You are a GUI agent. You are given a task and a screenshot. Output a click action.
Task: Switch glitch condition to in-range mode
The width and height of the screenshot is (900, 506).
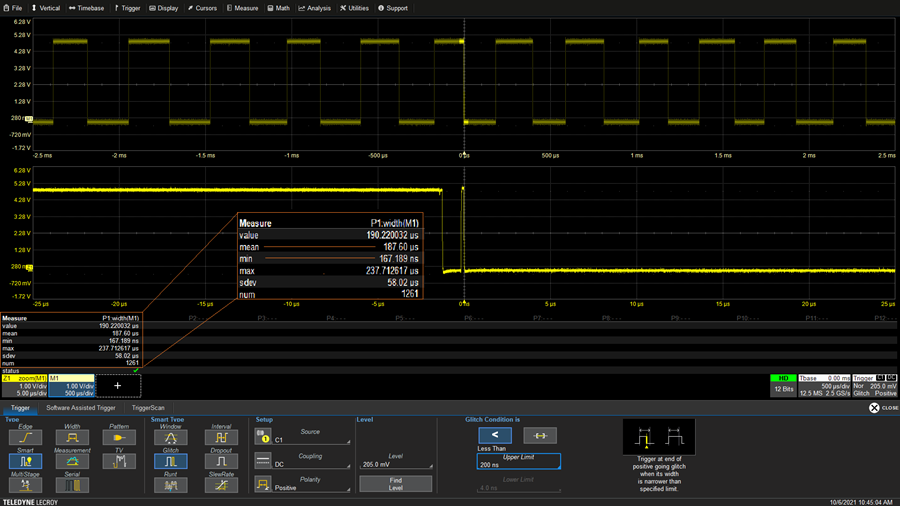[540, 435]
